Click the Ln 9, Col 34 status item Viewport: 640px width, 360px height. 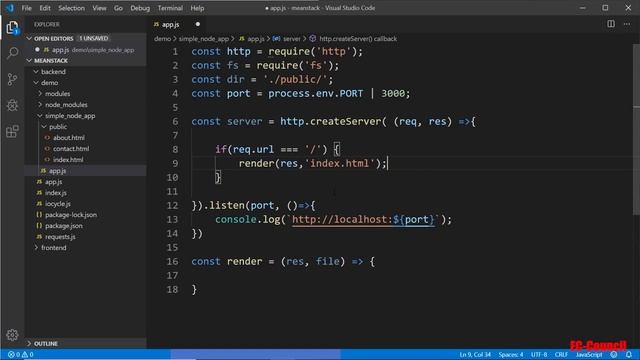475,354
